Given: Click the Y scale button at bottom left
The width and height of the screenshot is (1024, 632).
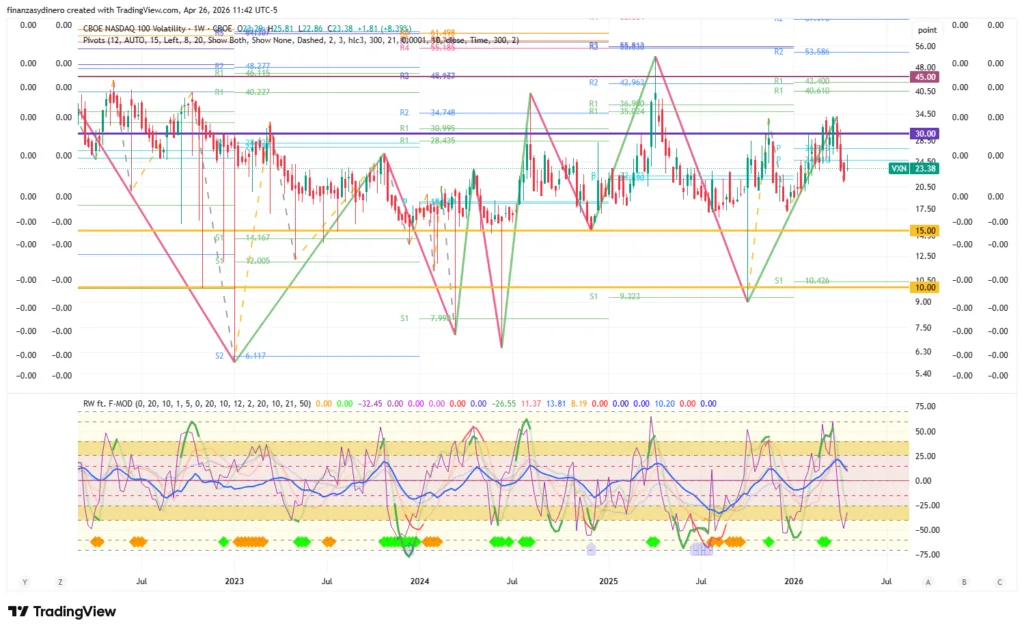Looking at the screenshot, I should point(24,581).
